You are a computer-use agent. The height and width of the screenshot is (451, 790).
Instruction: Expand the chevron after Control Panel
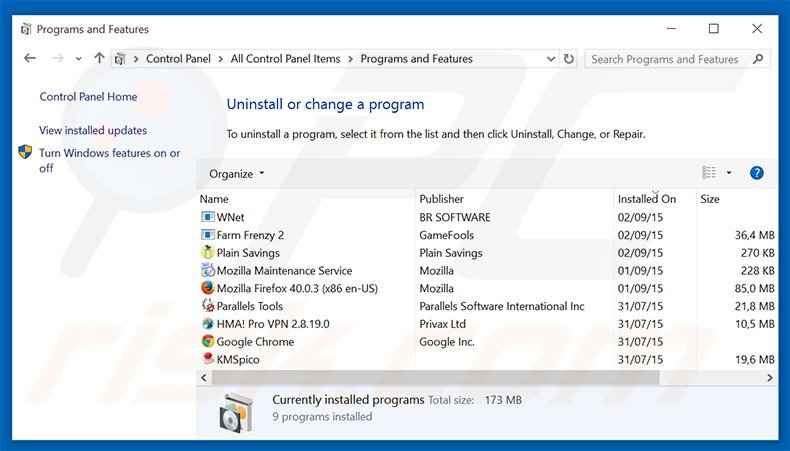[221, 59]
